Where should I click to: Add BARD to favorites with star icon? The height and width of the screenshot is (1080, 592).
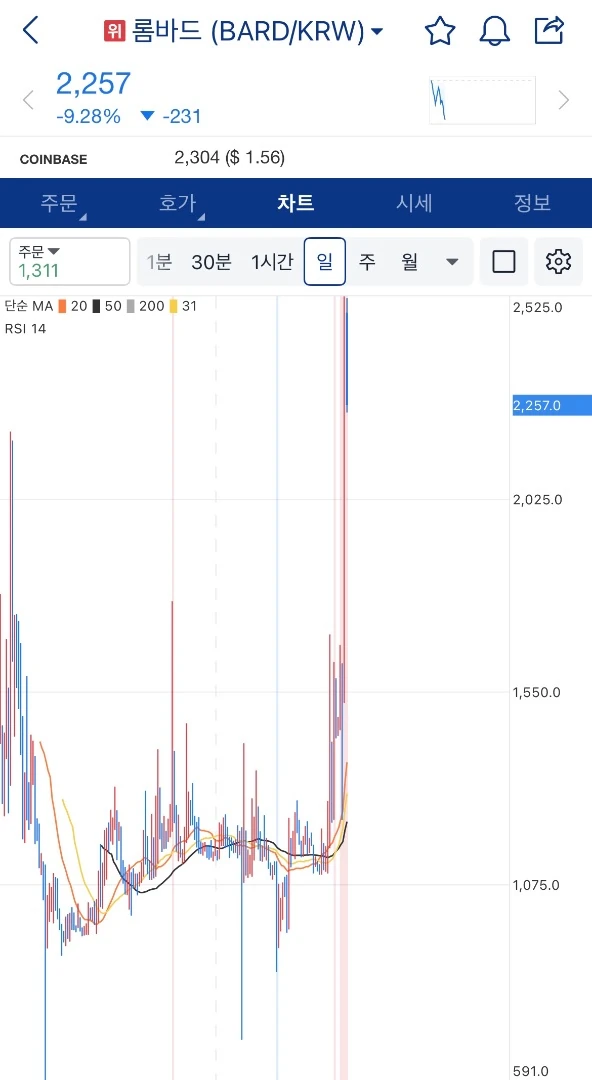click(x=440, y=31)
